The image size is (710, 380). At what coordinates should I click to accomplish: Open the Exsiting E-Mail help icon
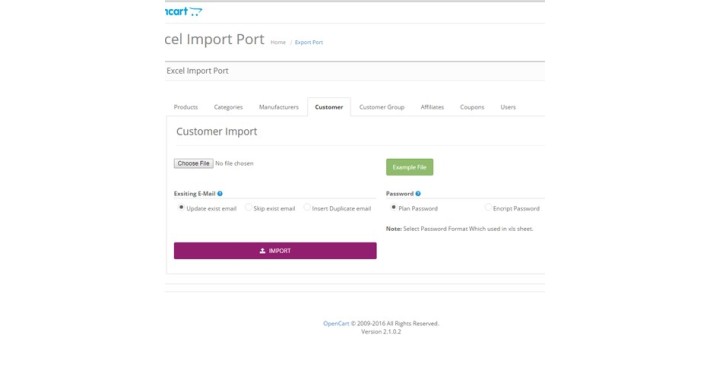click(x=220, y=193)
